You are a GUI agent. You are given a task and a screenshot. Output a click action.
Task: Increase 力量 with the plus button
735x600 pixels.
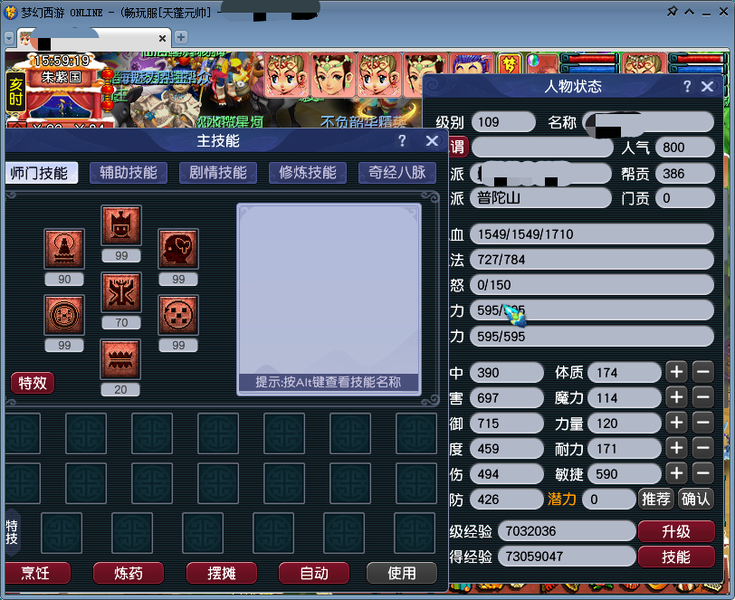[x=676, y=423]
